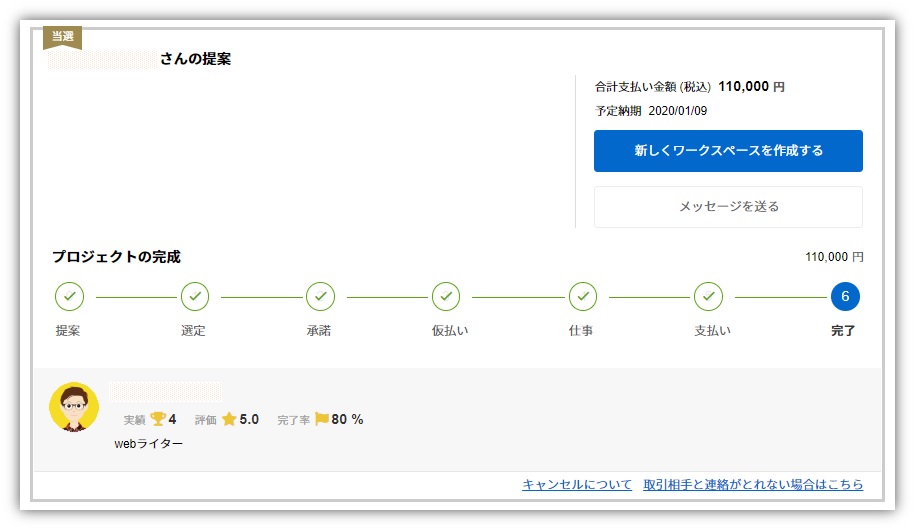Click the 110,000 円 total payment amount
This screenshot has height=530, width=915.
pos(751,87)
